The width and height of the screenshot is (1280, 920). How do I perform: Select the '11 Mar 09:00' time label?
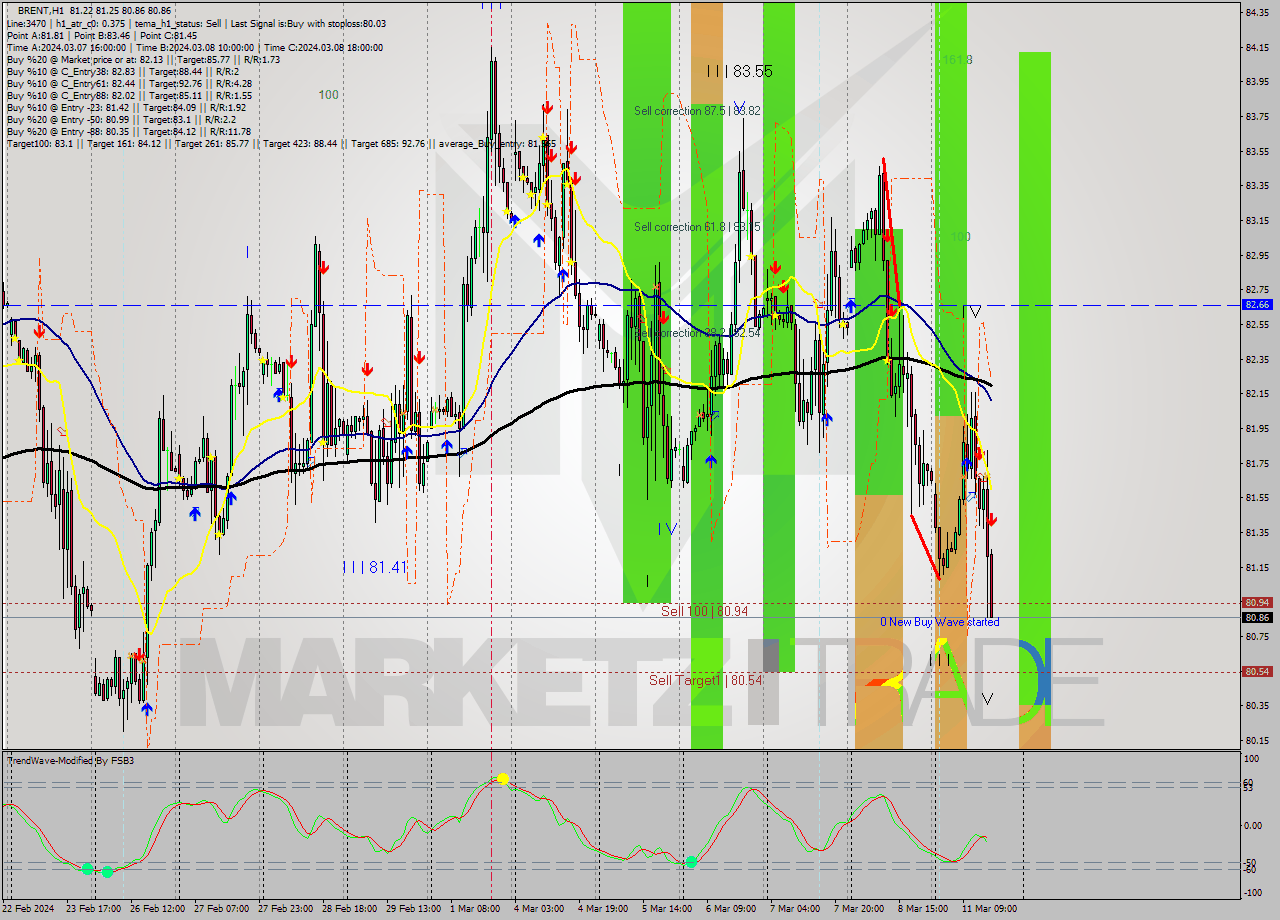point(988,908)
